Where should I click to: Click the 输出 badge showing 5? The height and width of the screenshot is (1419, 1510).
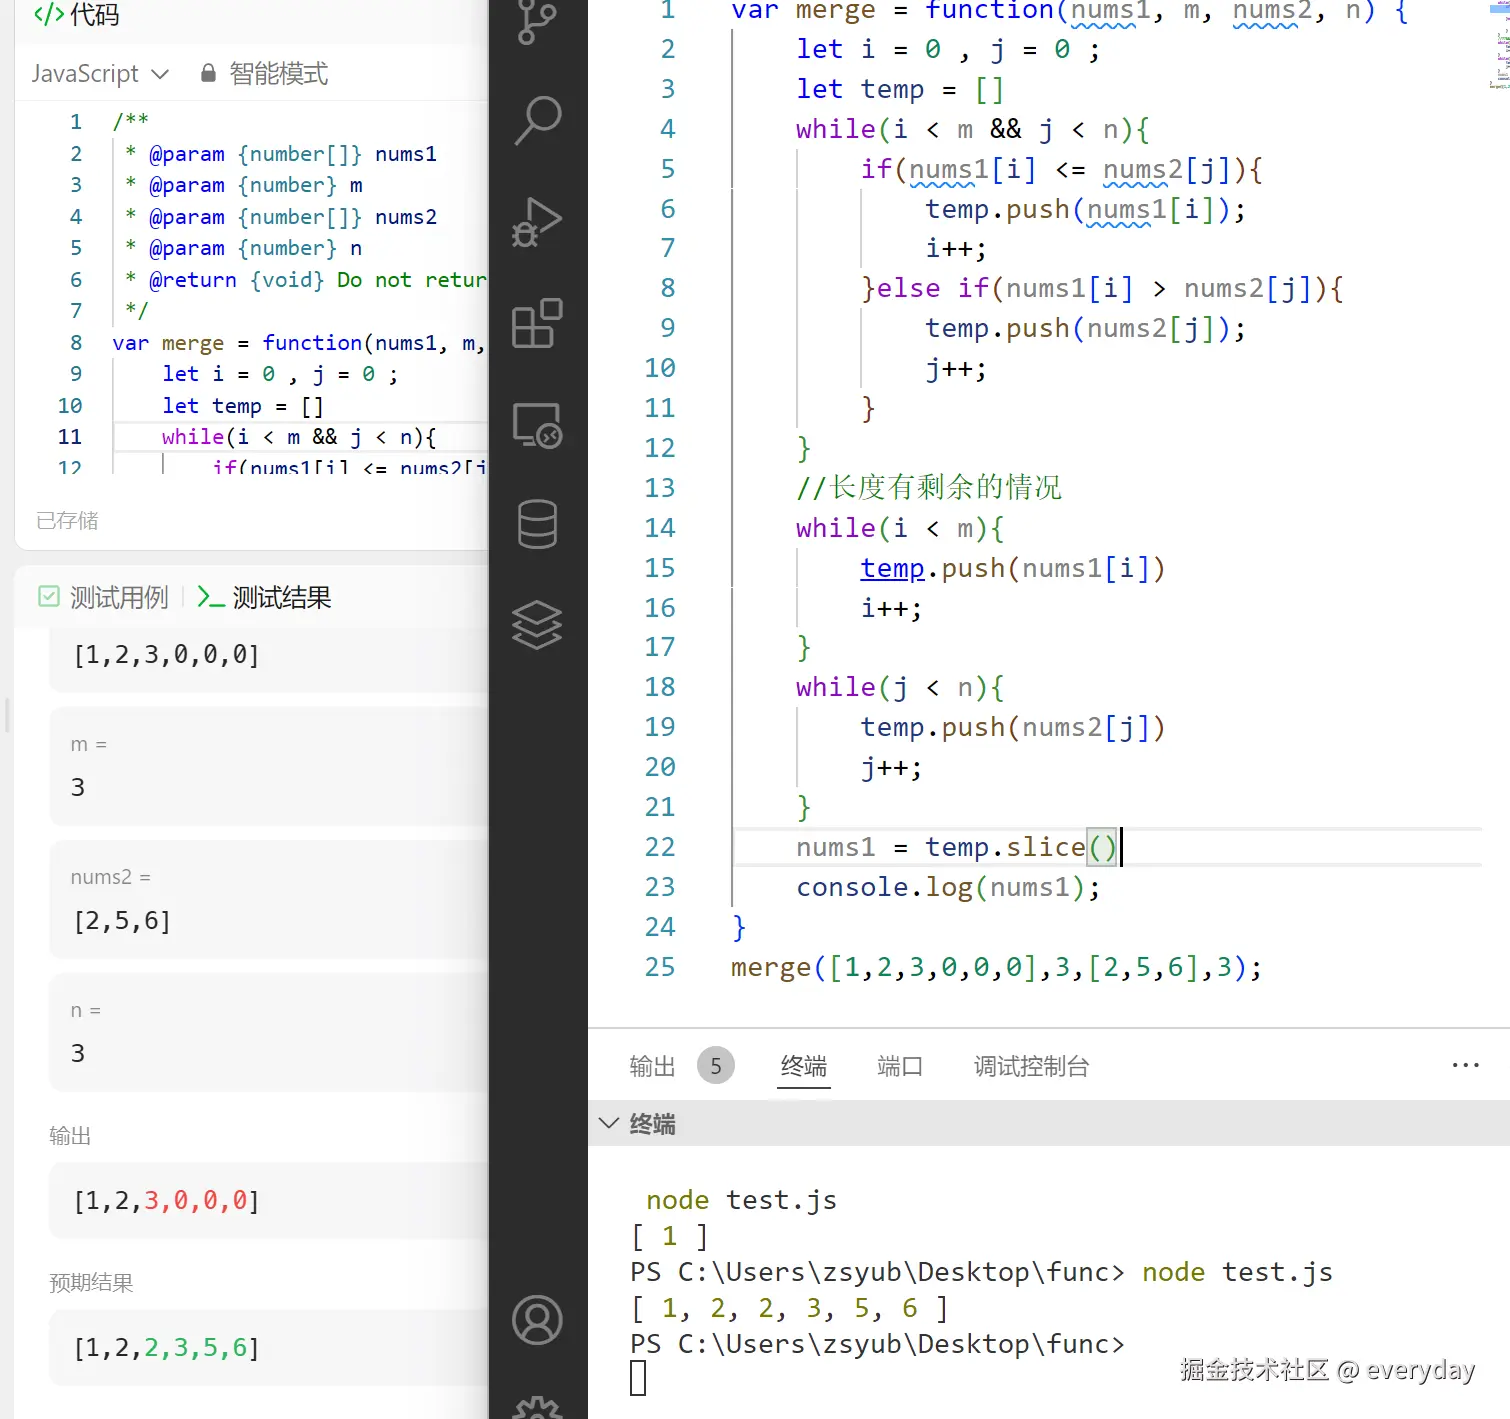point(716,1066)
